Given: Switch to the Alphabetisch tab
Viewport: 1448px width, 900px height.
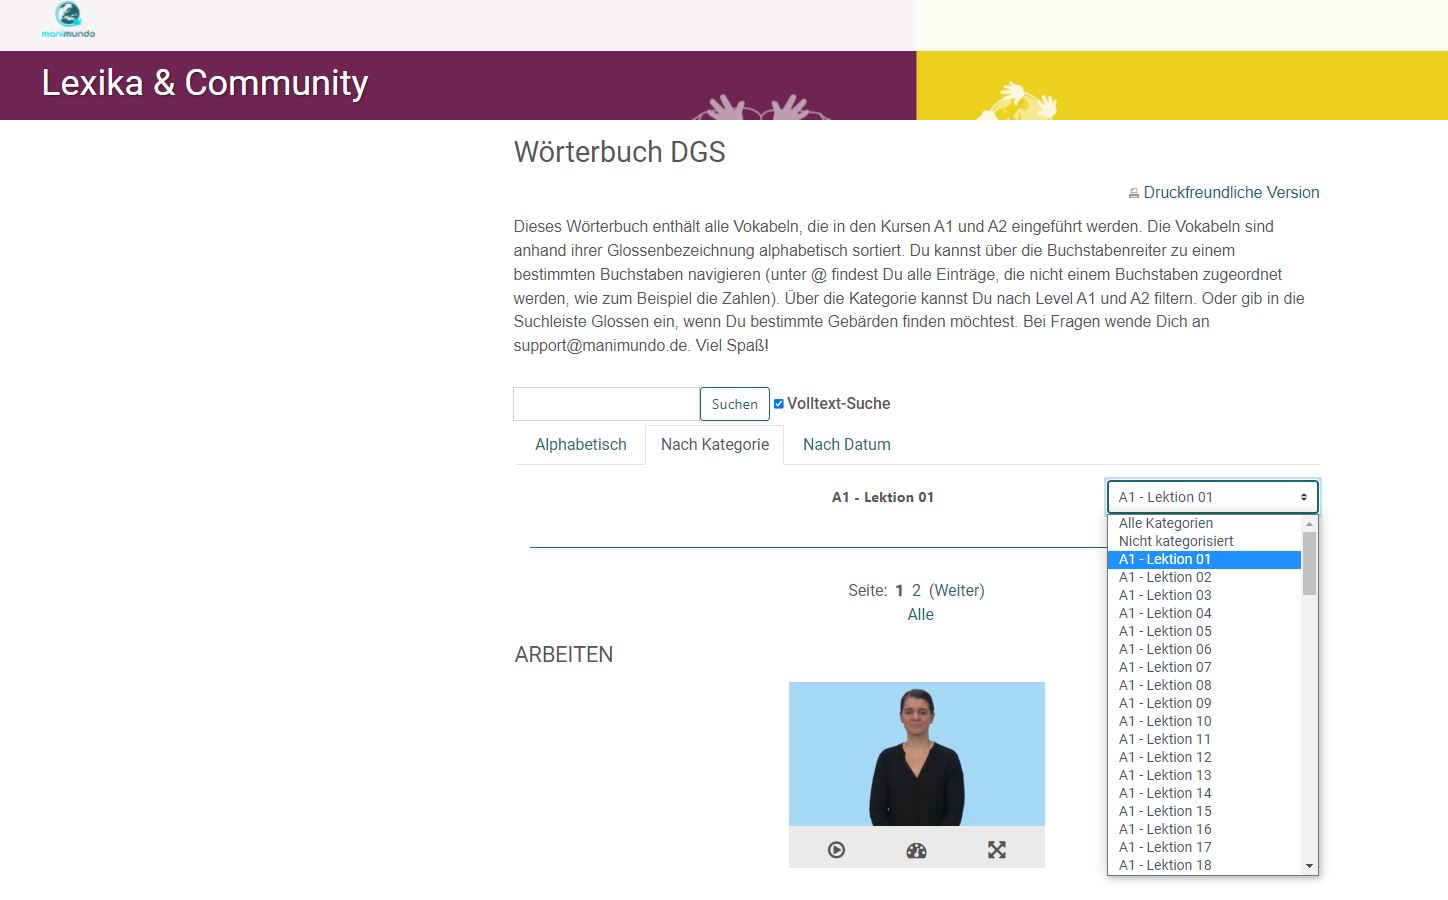Looking at the screenshot, I should (x=580, y=445).
